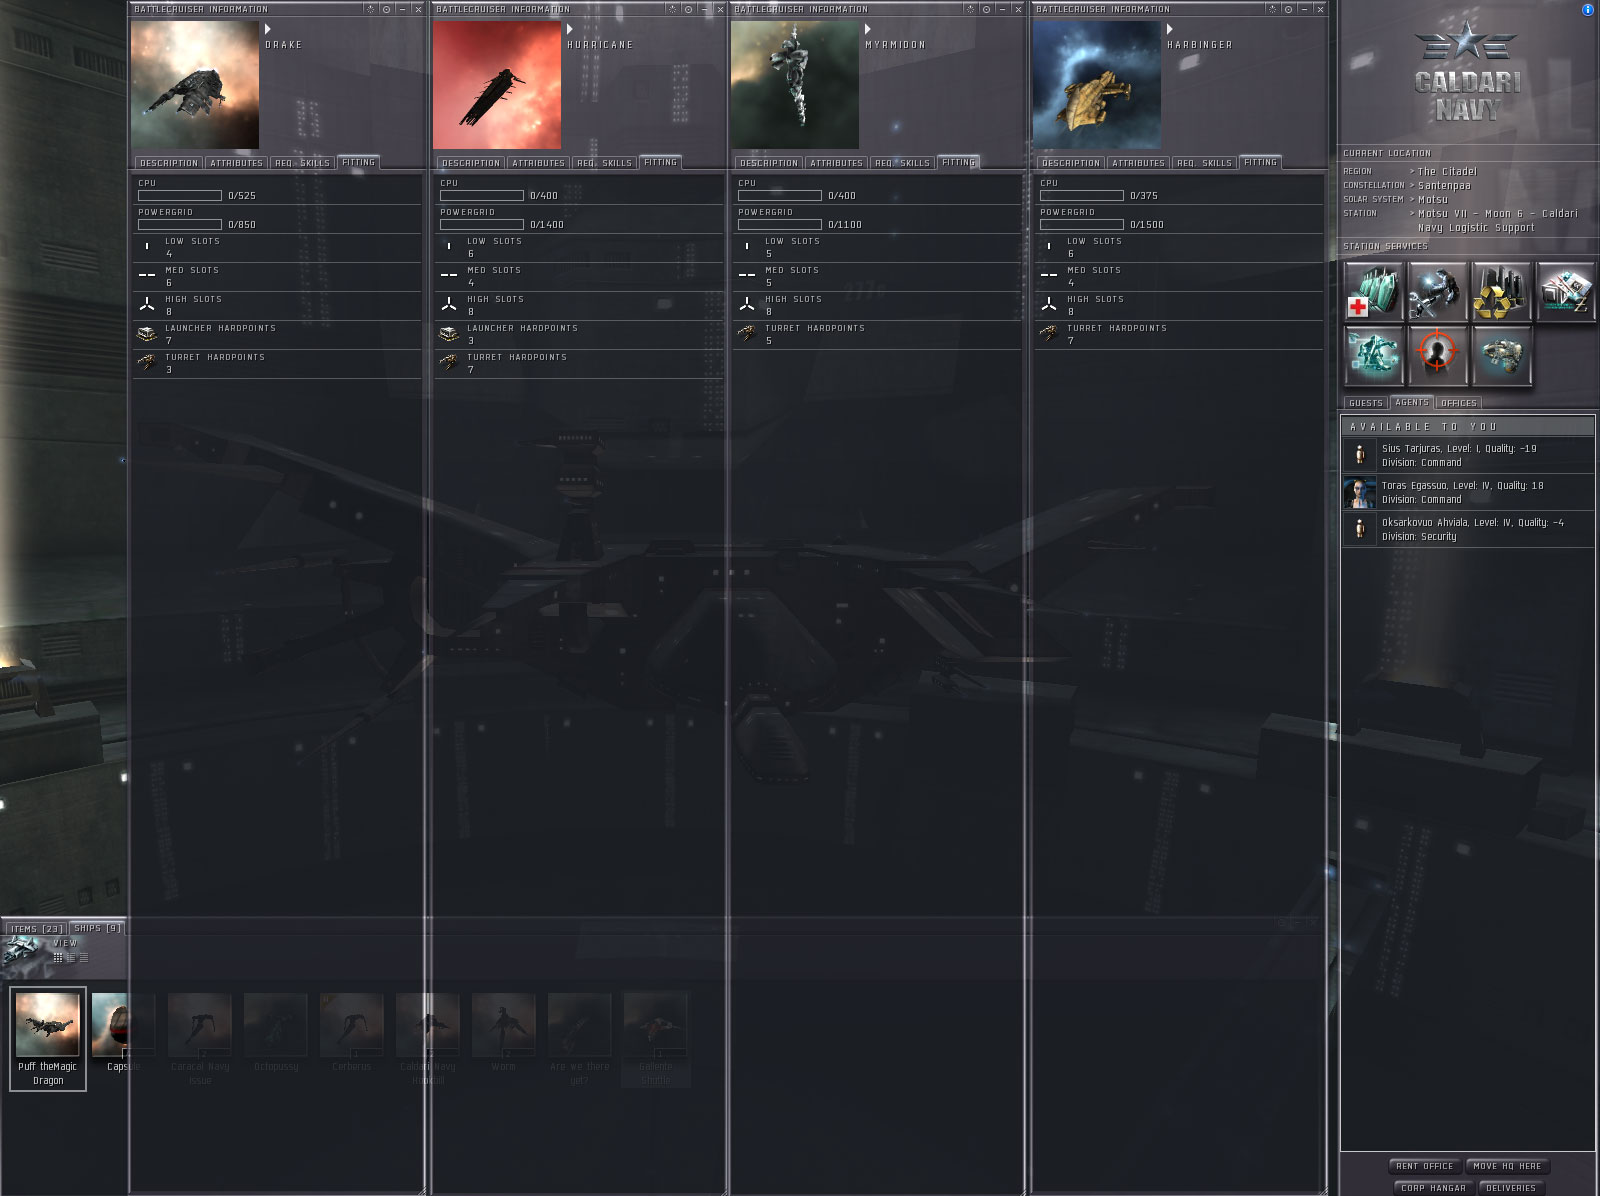Expand the arrow above the Drake name

[268, 30]
